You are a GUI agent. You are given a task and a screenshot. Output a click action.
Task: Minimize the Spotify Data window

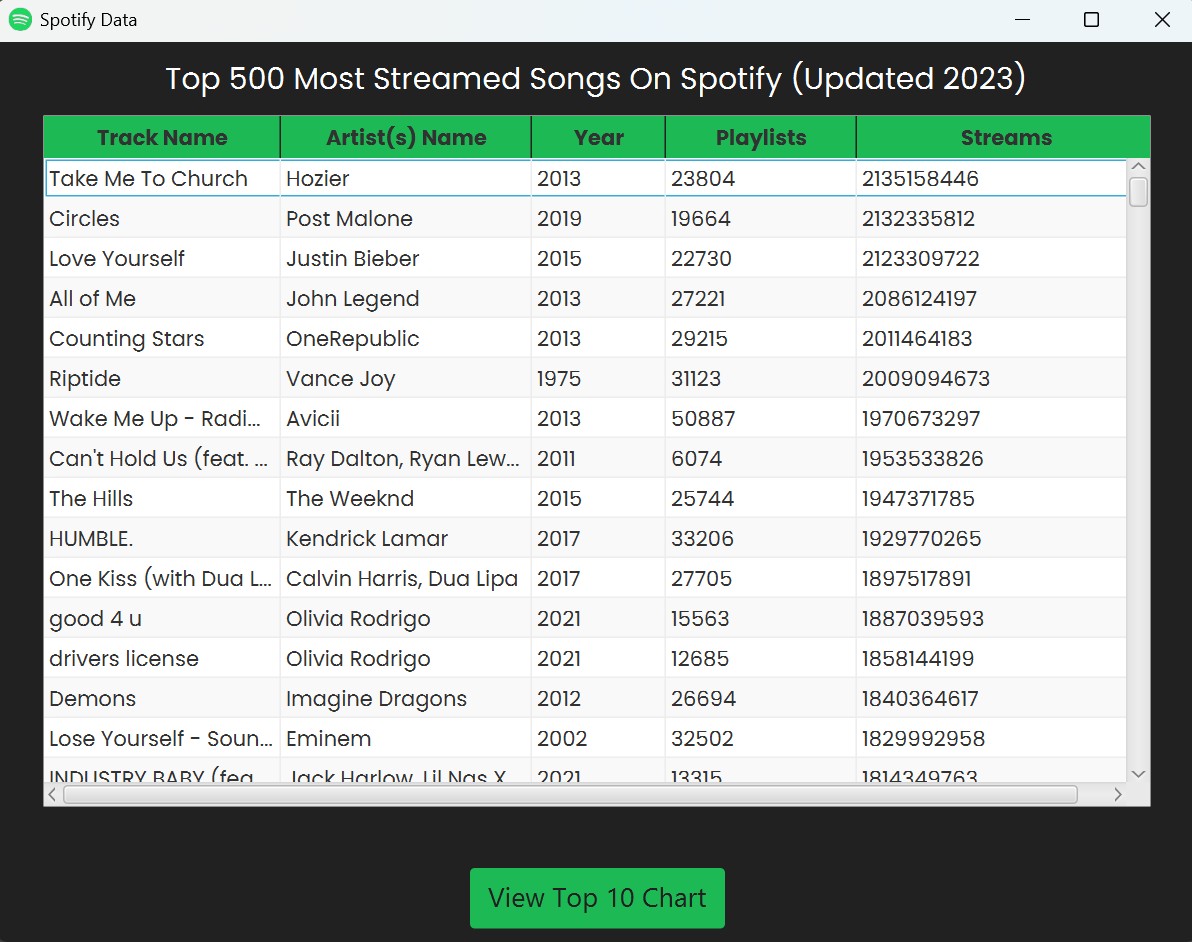click(x=1021, y=20)
